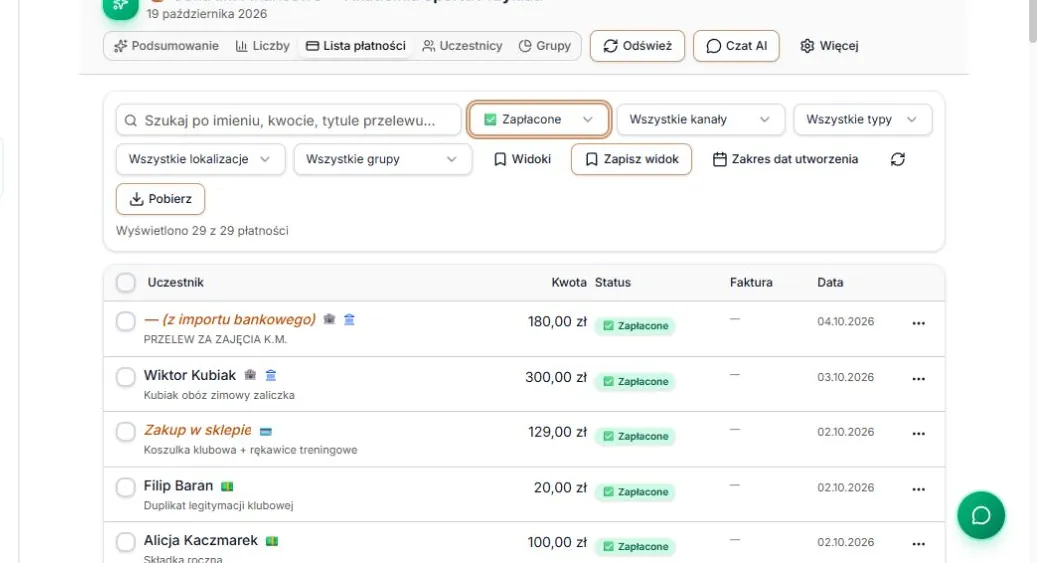Click blue bank icon in import bankowego row
The height and width of the screenshot is (563, 1037).
coord(349,320)
